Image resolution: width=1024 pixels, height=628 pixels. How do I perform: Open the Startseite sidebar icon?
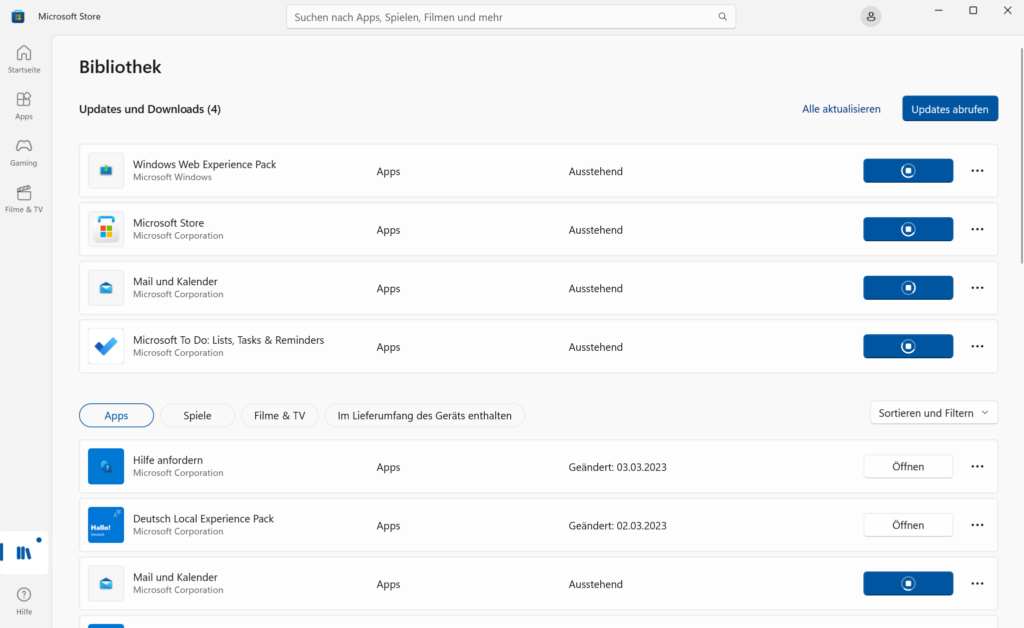(x=23, y=58)
